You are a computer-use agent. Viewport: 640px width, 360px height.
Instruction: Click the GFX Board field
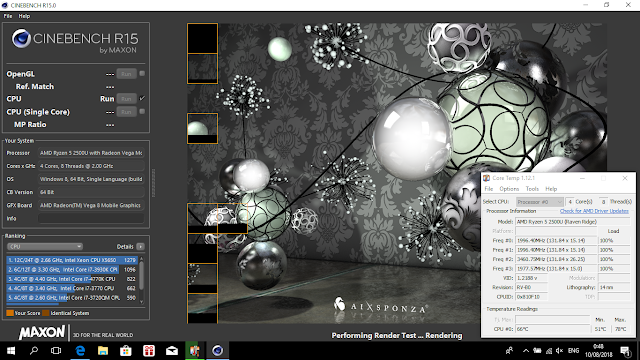pos(91,205)
